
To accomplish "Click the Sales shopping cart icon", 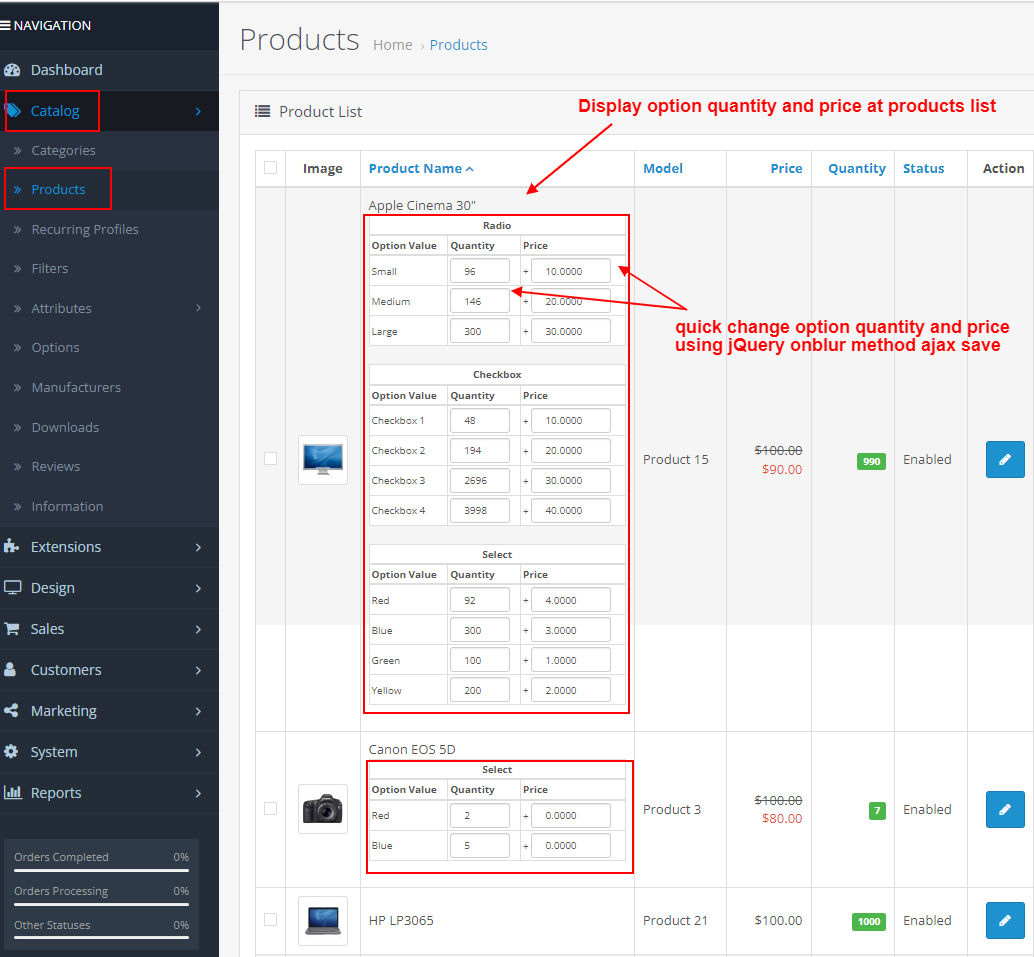I will [11, 629].
